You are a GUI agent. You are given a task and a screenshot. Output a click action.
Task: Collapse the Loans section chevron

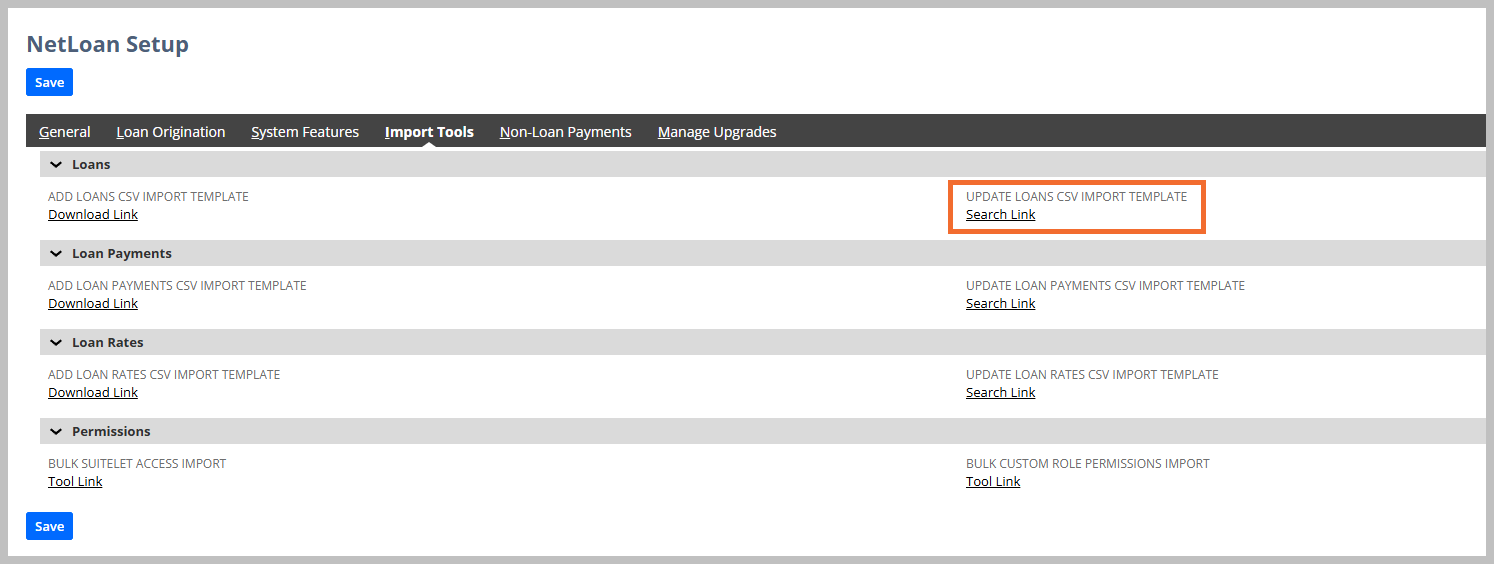(x=56, y=164)
